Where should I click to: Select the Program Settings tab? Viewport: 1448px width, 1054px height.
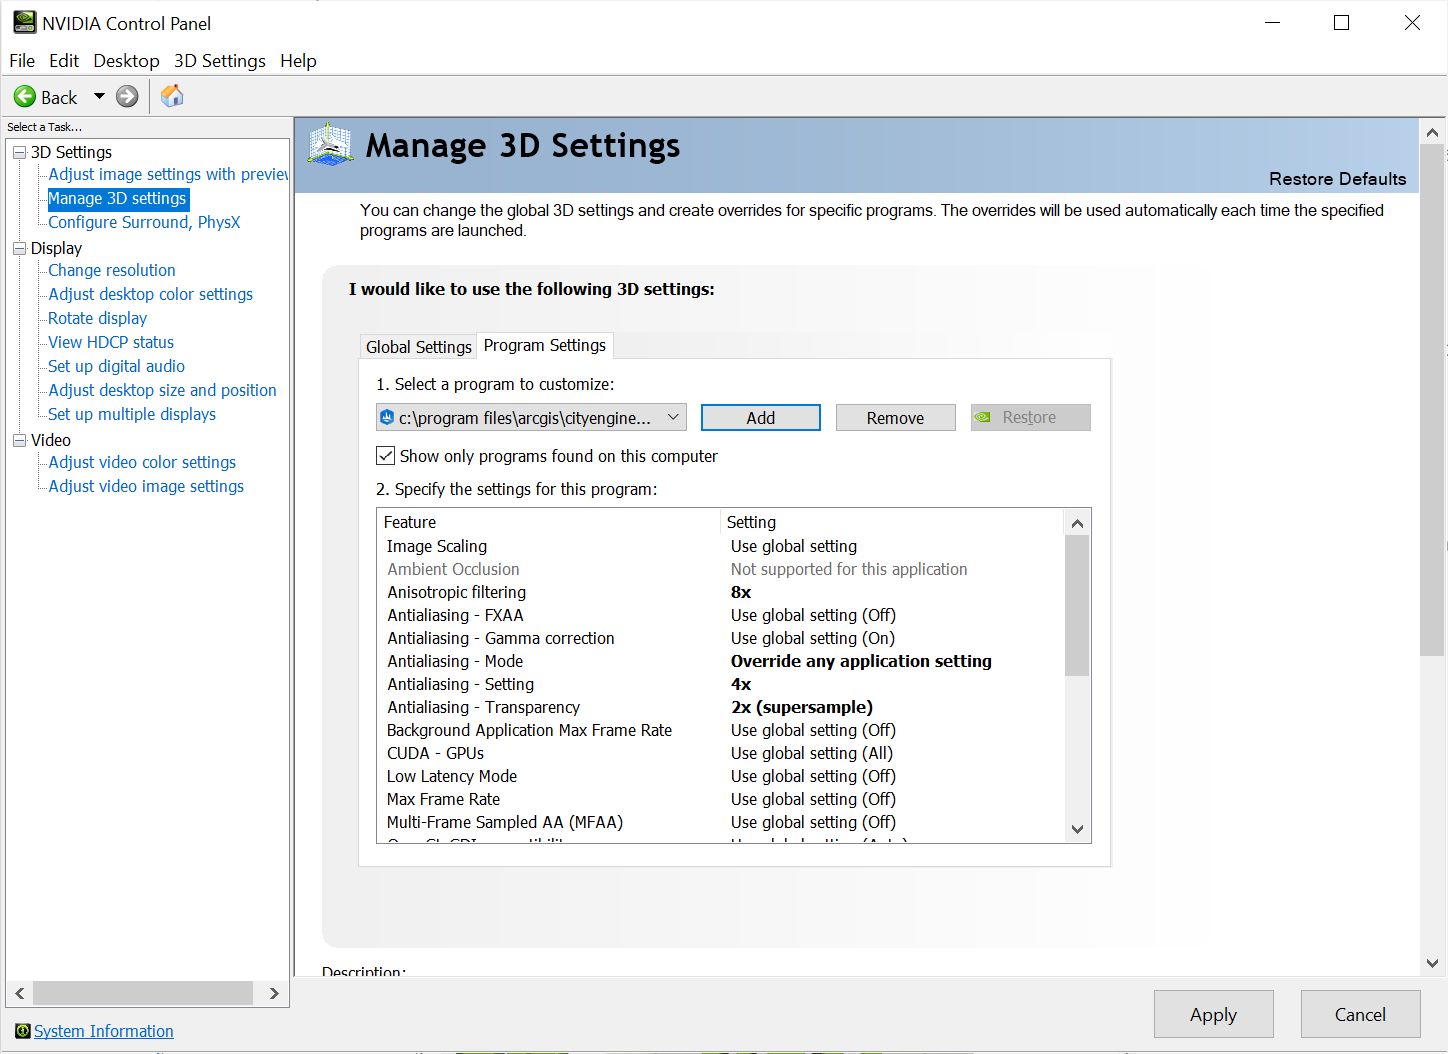(545, 345)
